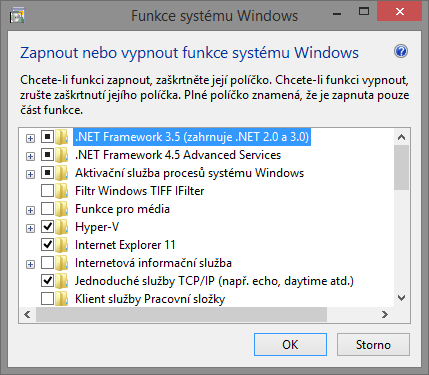
Task: Click folder icon beside Funkce pro média
Action: pos(62,209)
